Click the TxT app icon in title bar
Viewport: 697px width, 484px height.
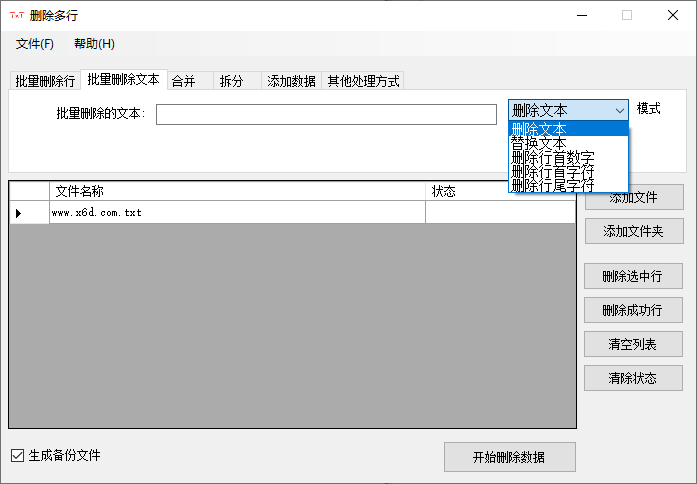point(17,15)
